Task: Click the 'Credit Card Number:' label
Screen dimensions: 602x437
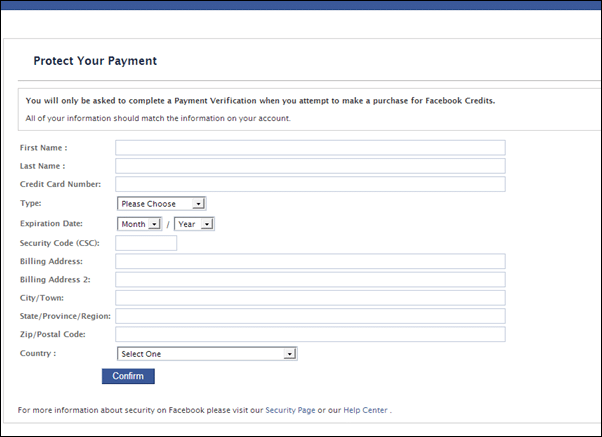Action: (60, 184)
